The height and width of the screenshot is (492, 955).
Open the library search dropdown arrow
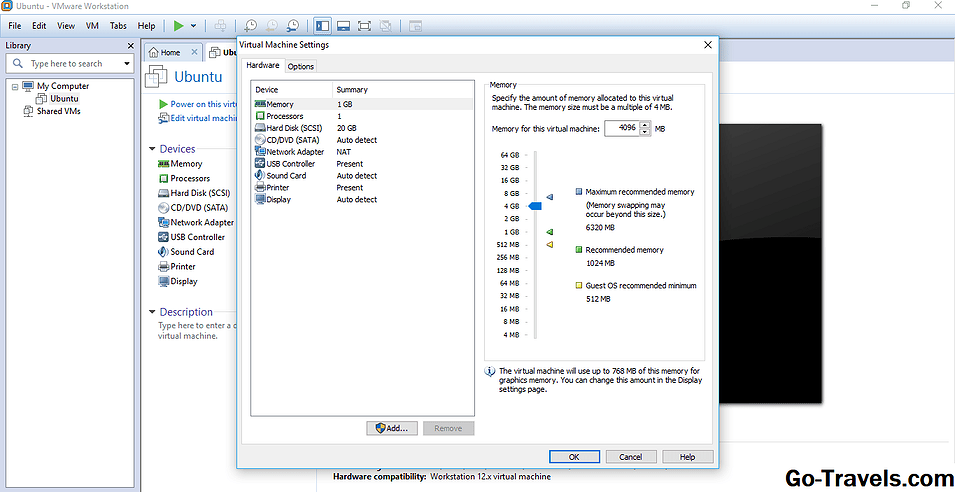tap(127, 64)
